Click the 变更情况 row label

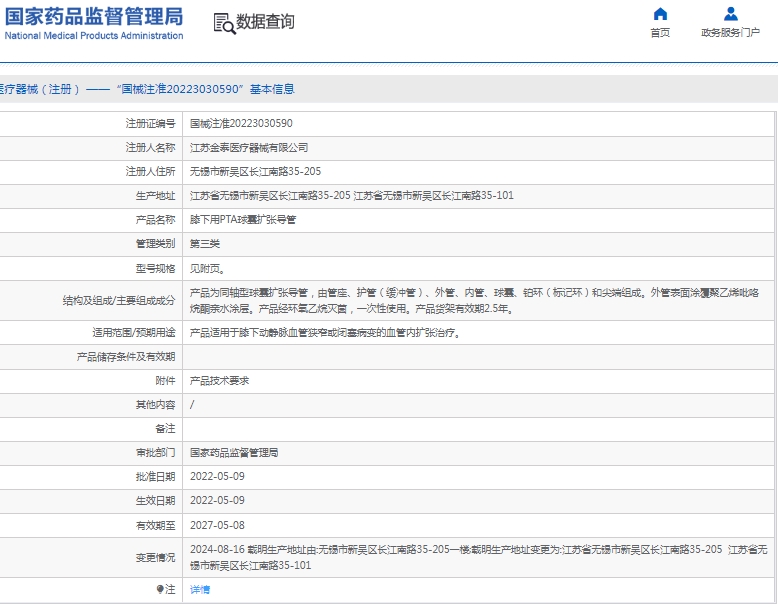(x=155, y=557)
